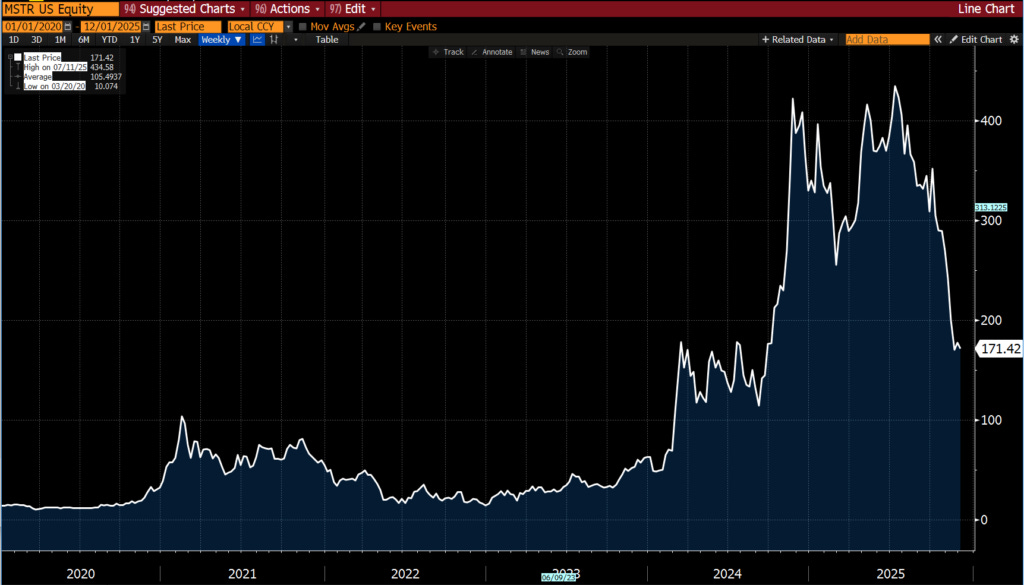Screen dimensions: 1024x585
Task: Edit moving averages with the pencil icon
Action: [361, 27]
